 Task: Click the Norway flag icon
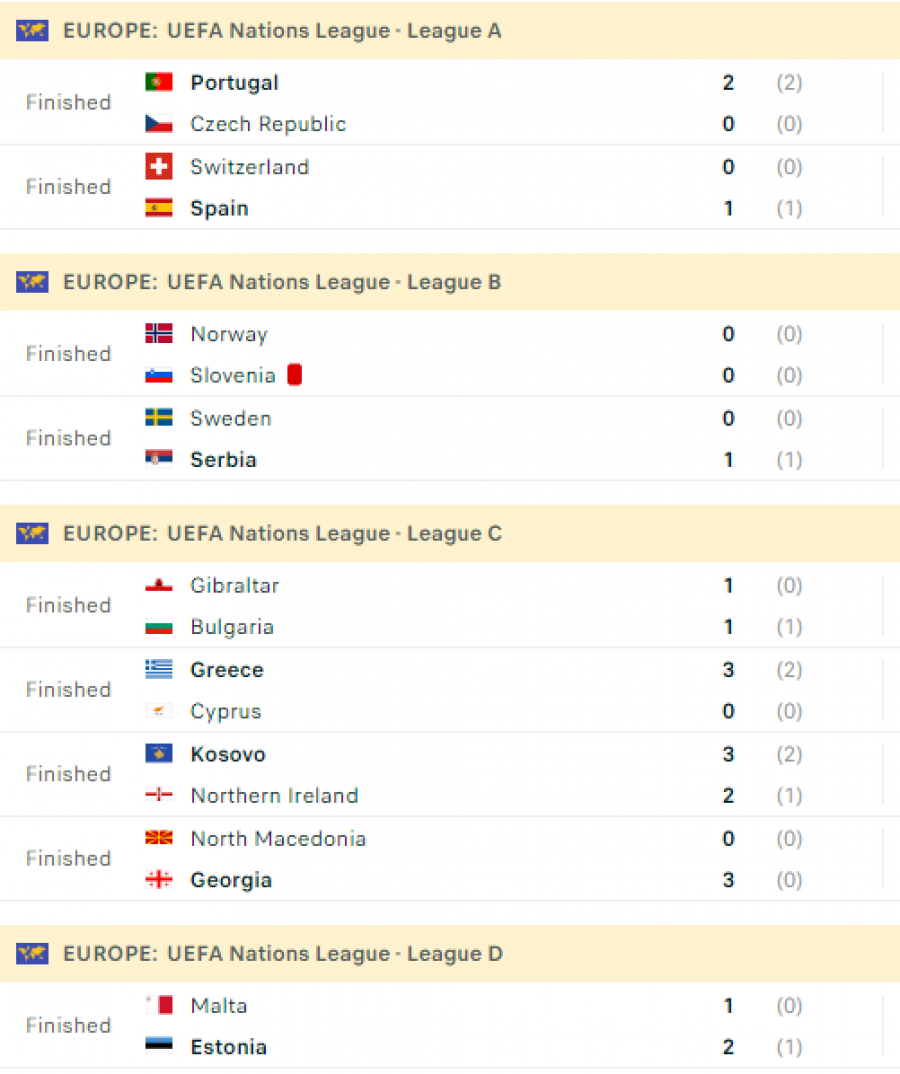pyautogui.click(x=159, y=334)
